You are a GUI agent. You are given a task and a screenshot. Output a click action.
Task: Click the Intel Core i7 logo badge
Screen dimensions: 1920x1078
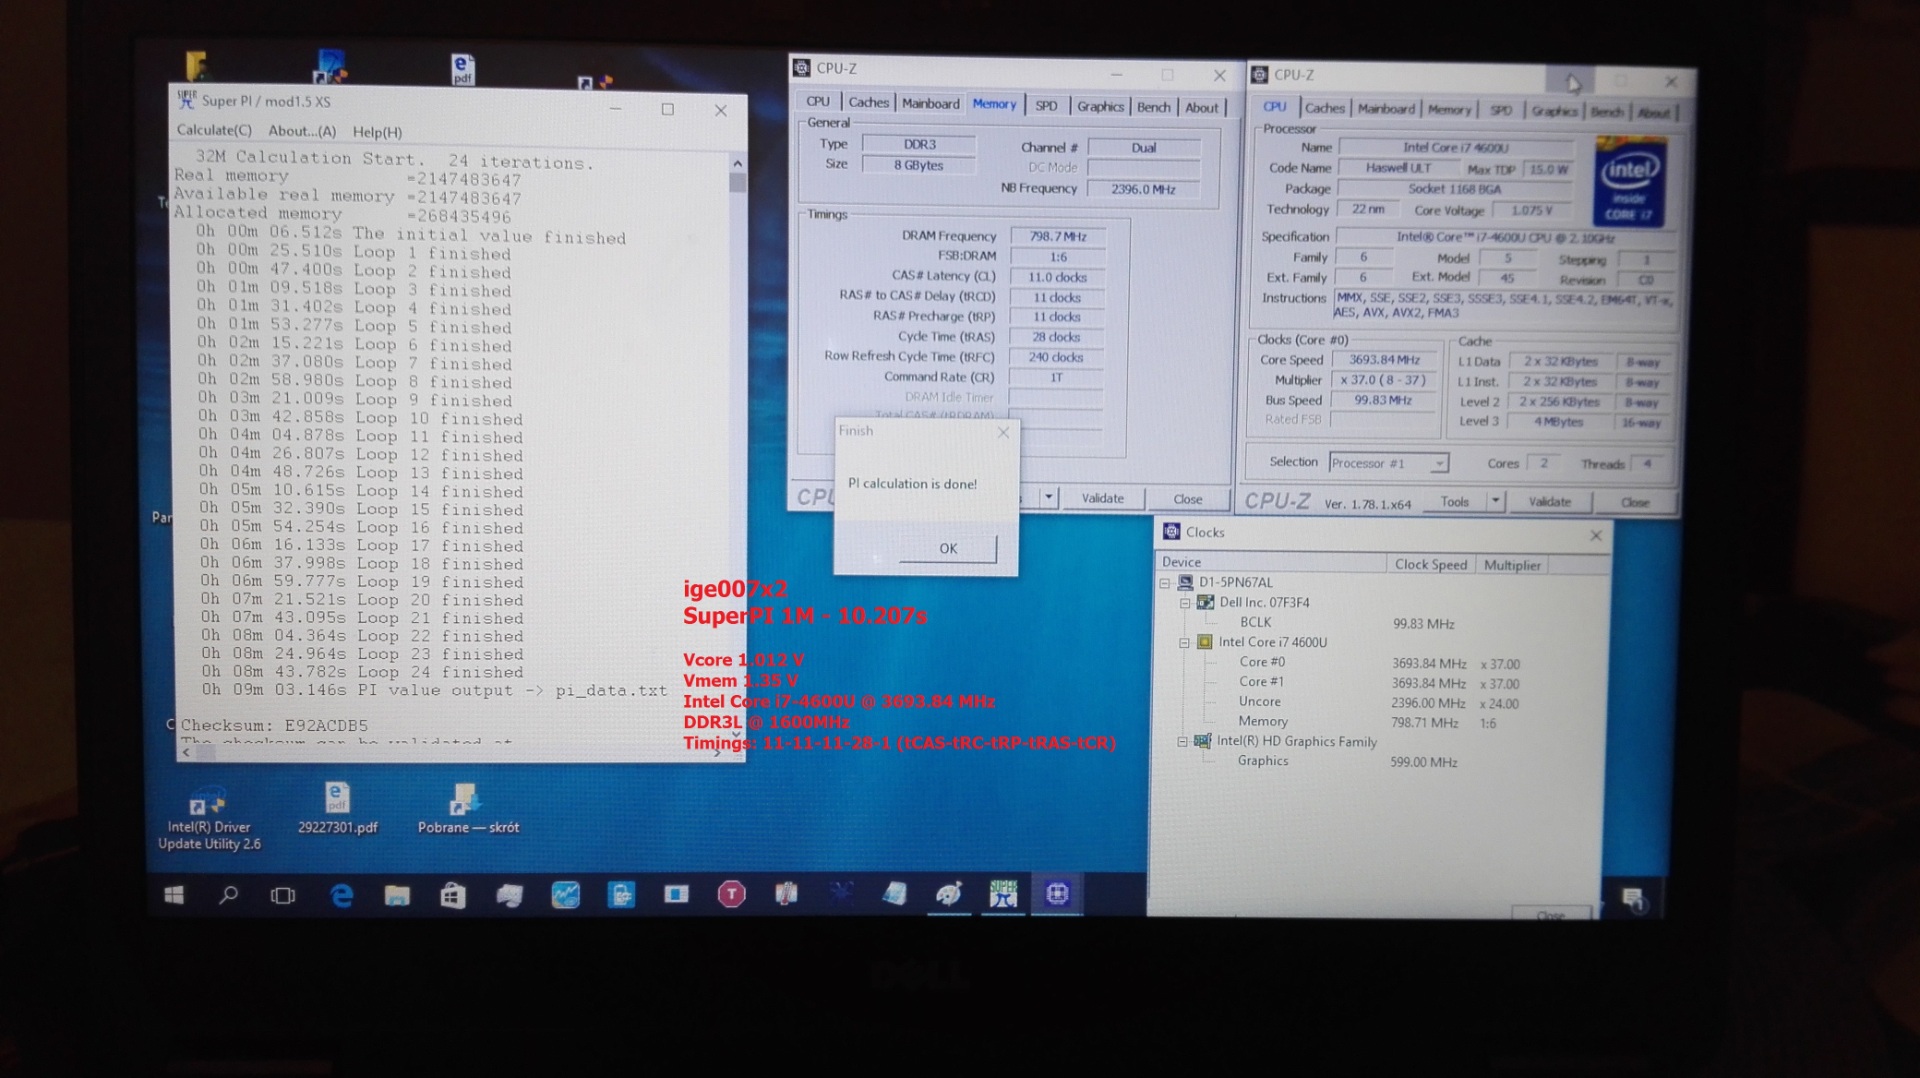coord(1629,183)
